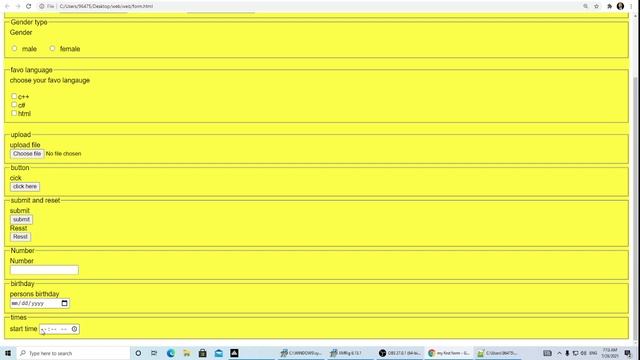Open touch keyboard icon in system tray
The height and width of the screenshot is (360, 640).
coord(547,353)
